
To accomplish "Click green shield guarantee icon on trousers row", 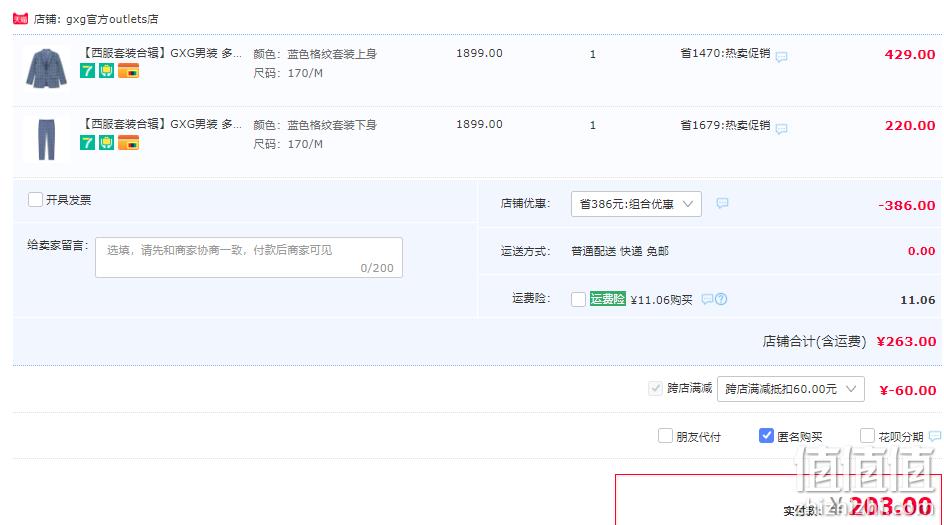I will point(107,142).
